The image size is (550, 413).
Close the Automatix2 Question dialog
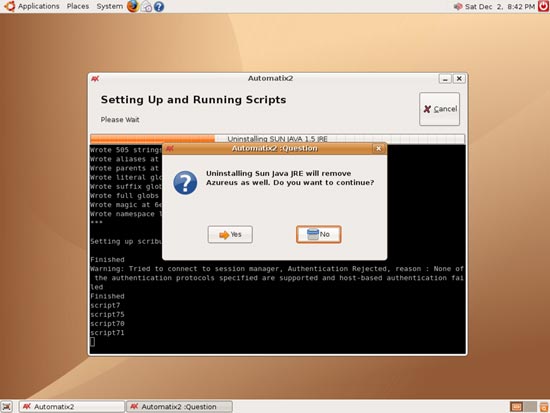[x=378, y=148]
